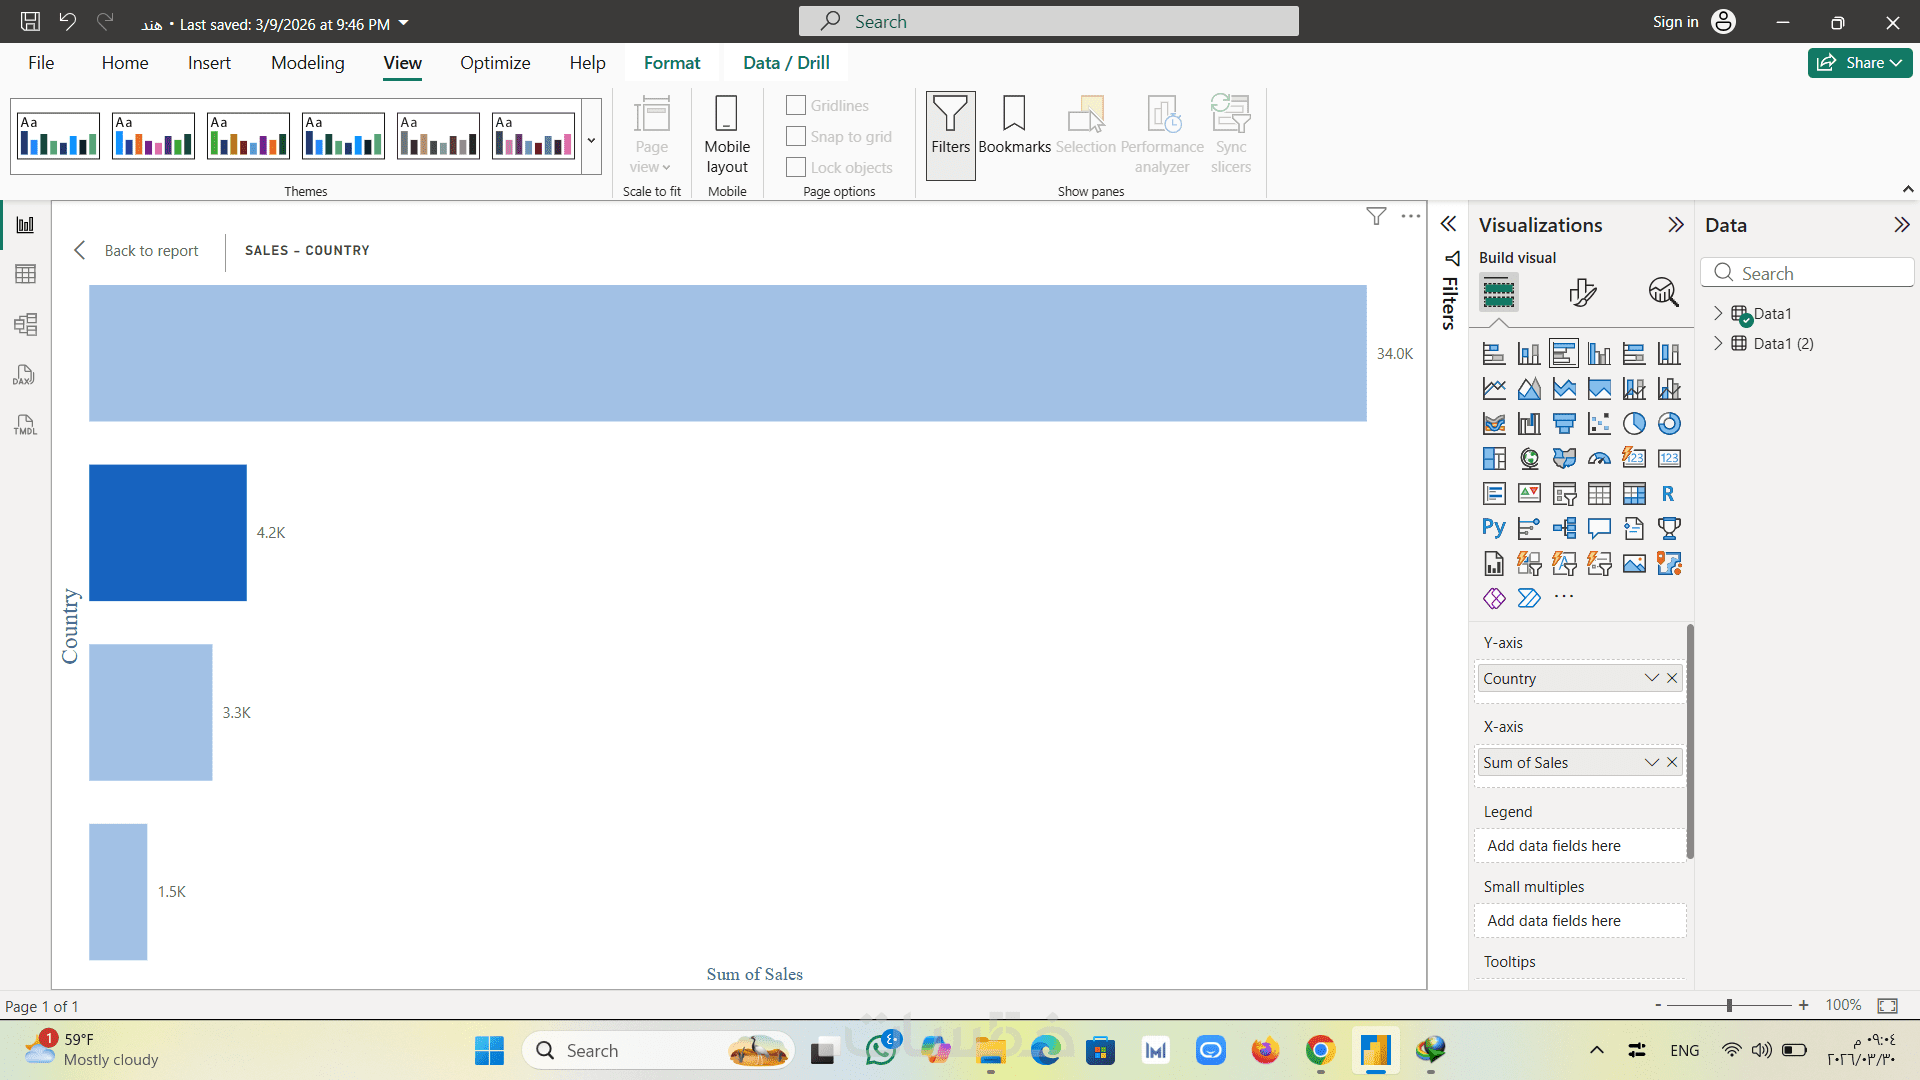Enable the Gridlines checkbox
The width and height of the screenshot is (1920, 1080).
pos(796,105)
